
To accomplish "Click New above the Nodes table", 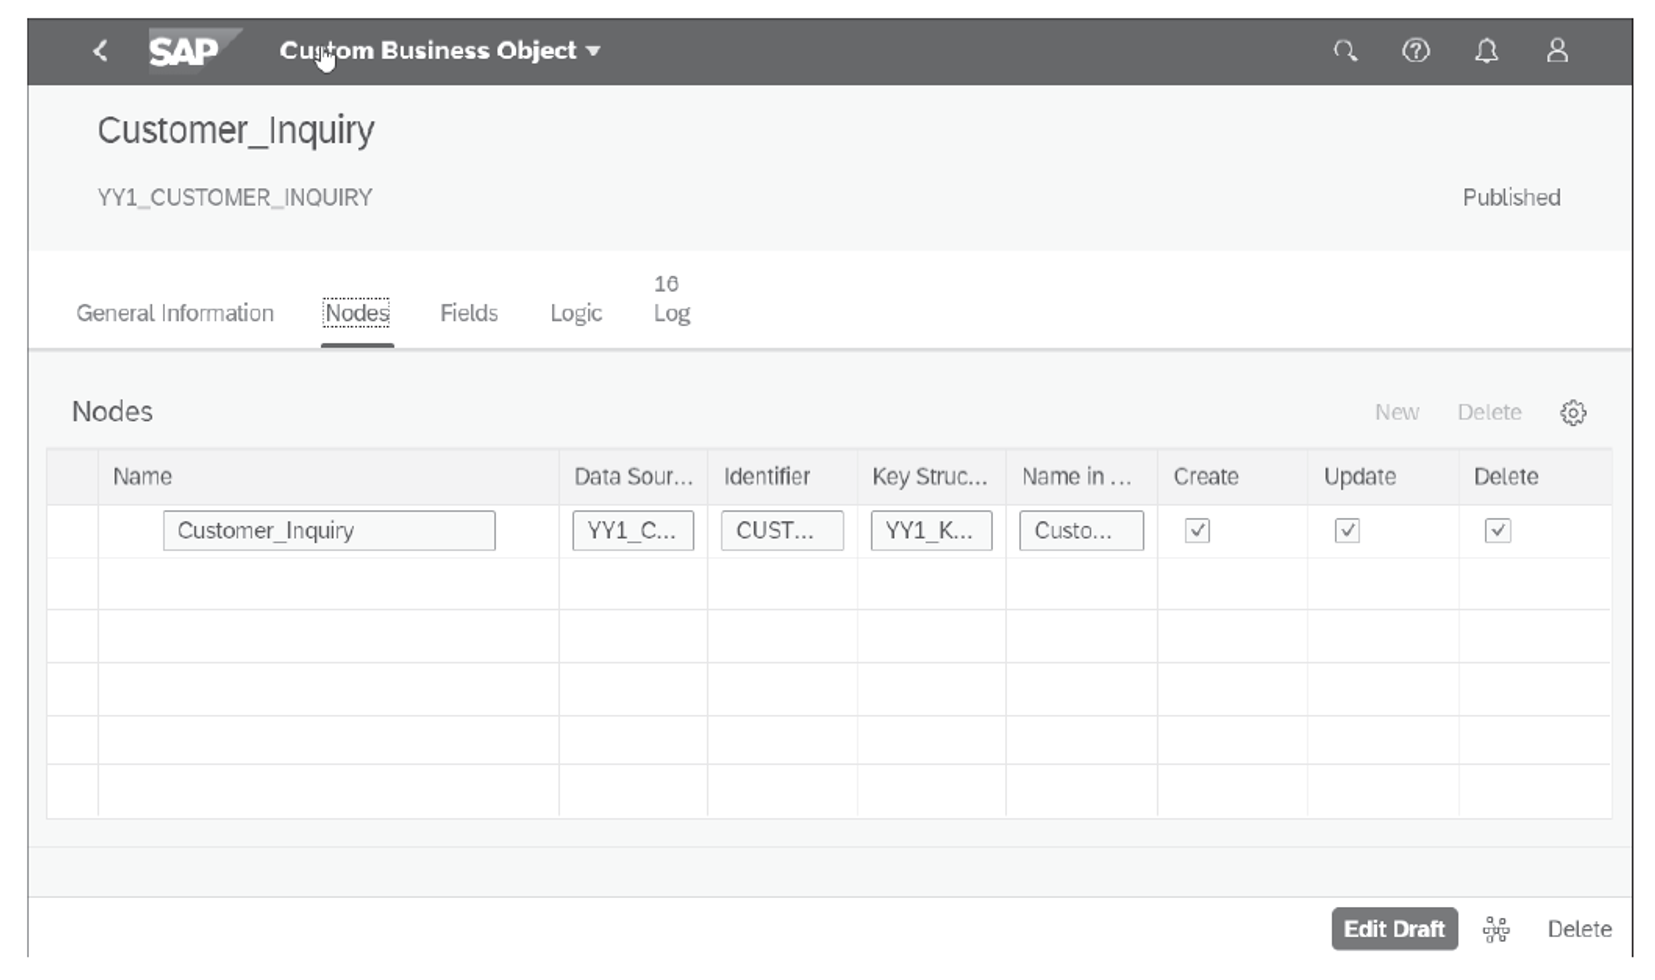I will coord(1396,412).
